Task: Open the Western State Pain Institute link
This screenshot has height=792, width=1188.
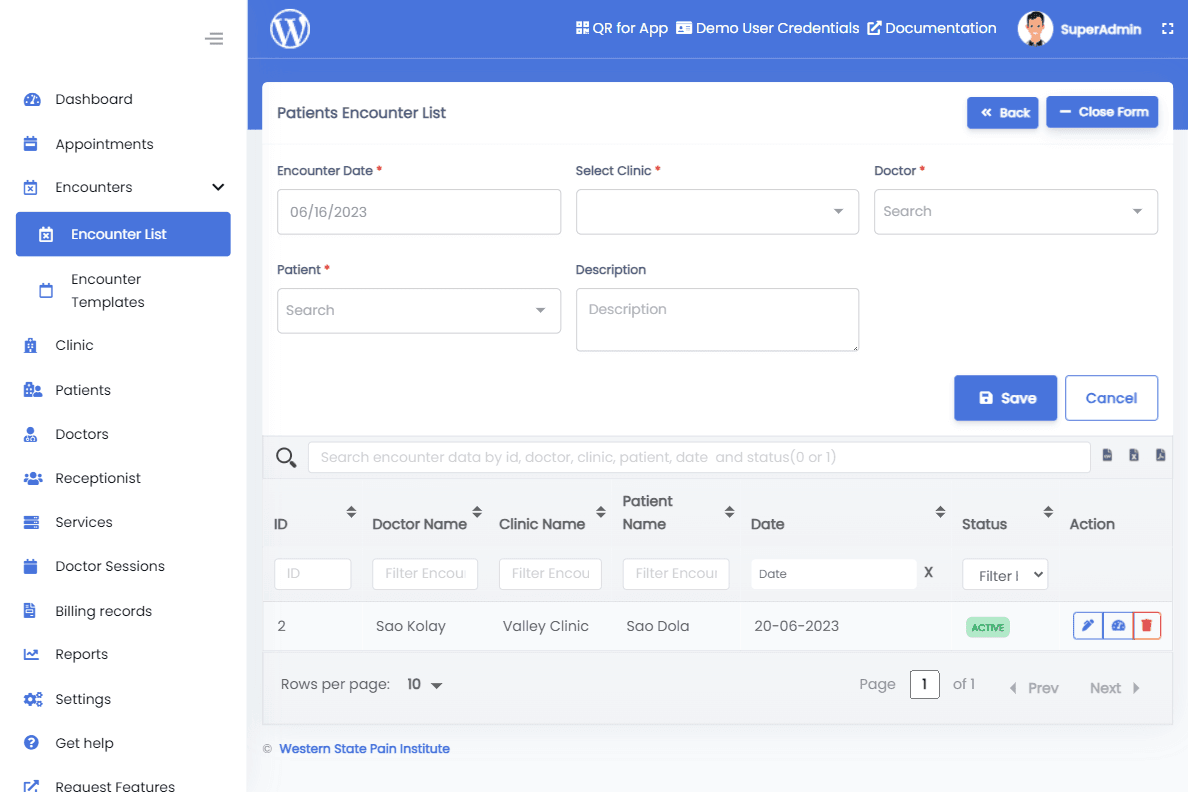Action: click(364, 748)
